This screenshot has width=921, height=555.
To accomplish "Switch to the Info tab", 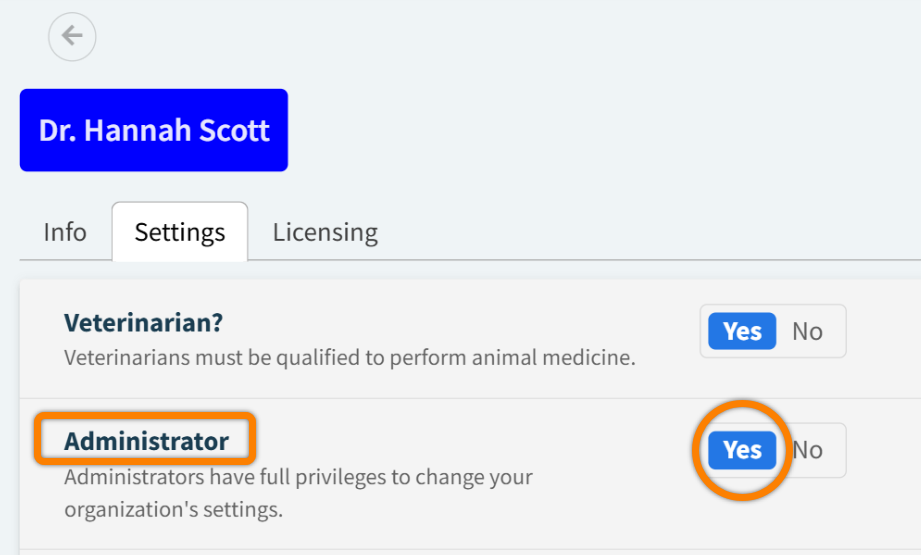I will [x=65, y=232].
